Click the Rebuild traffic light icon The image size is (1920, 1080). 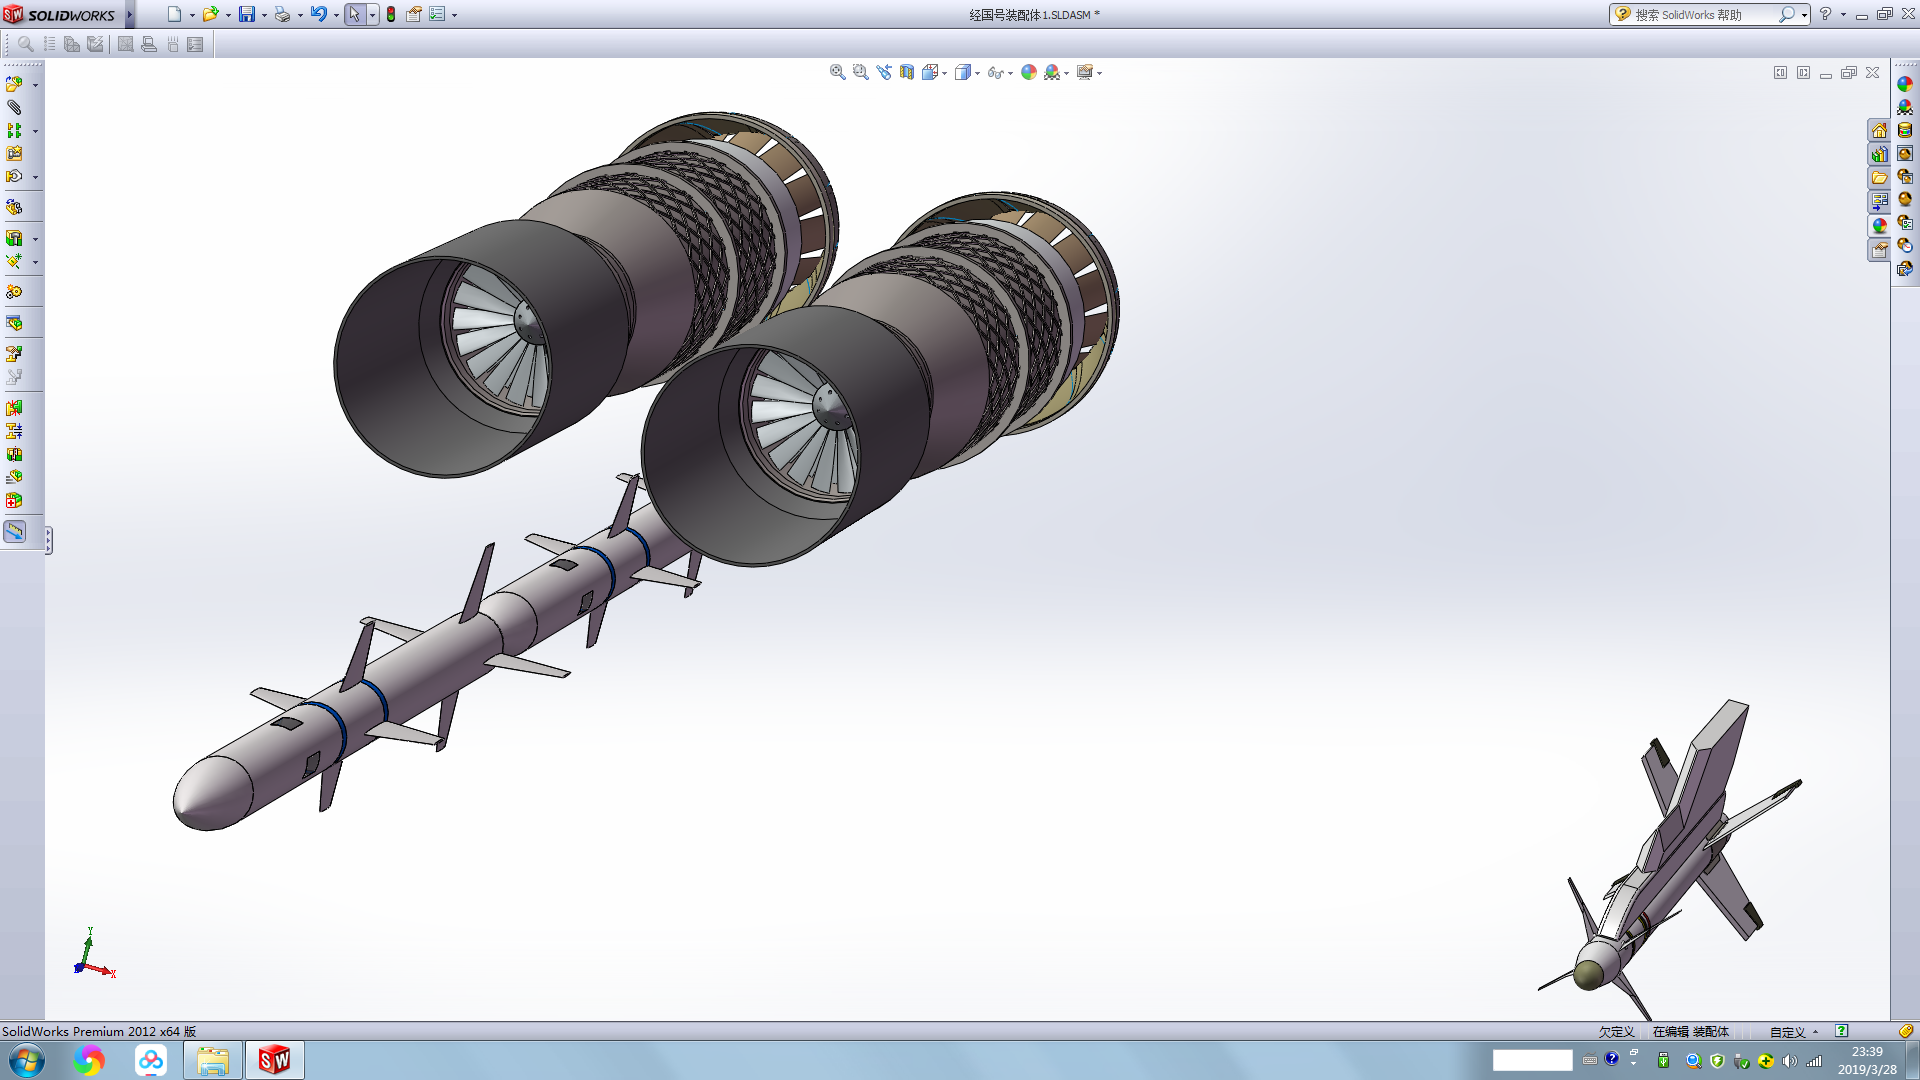click(391, 14)
